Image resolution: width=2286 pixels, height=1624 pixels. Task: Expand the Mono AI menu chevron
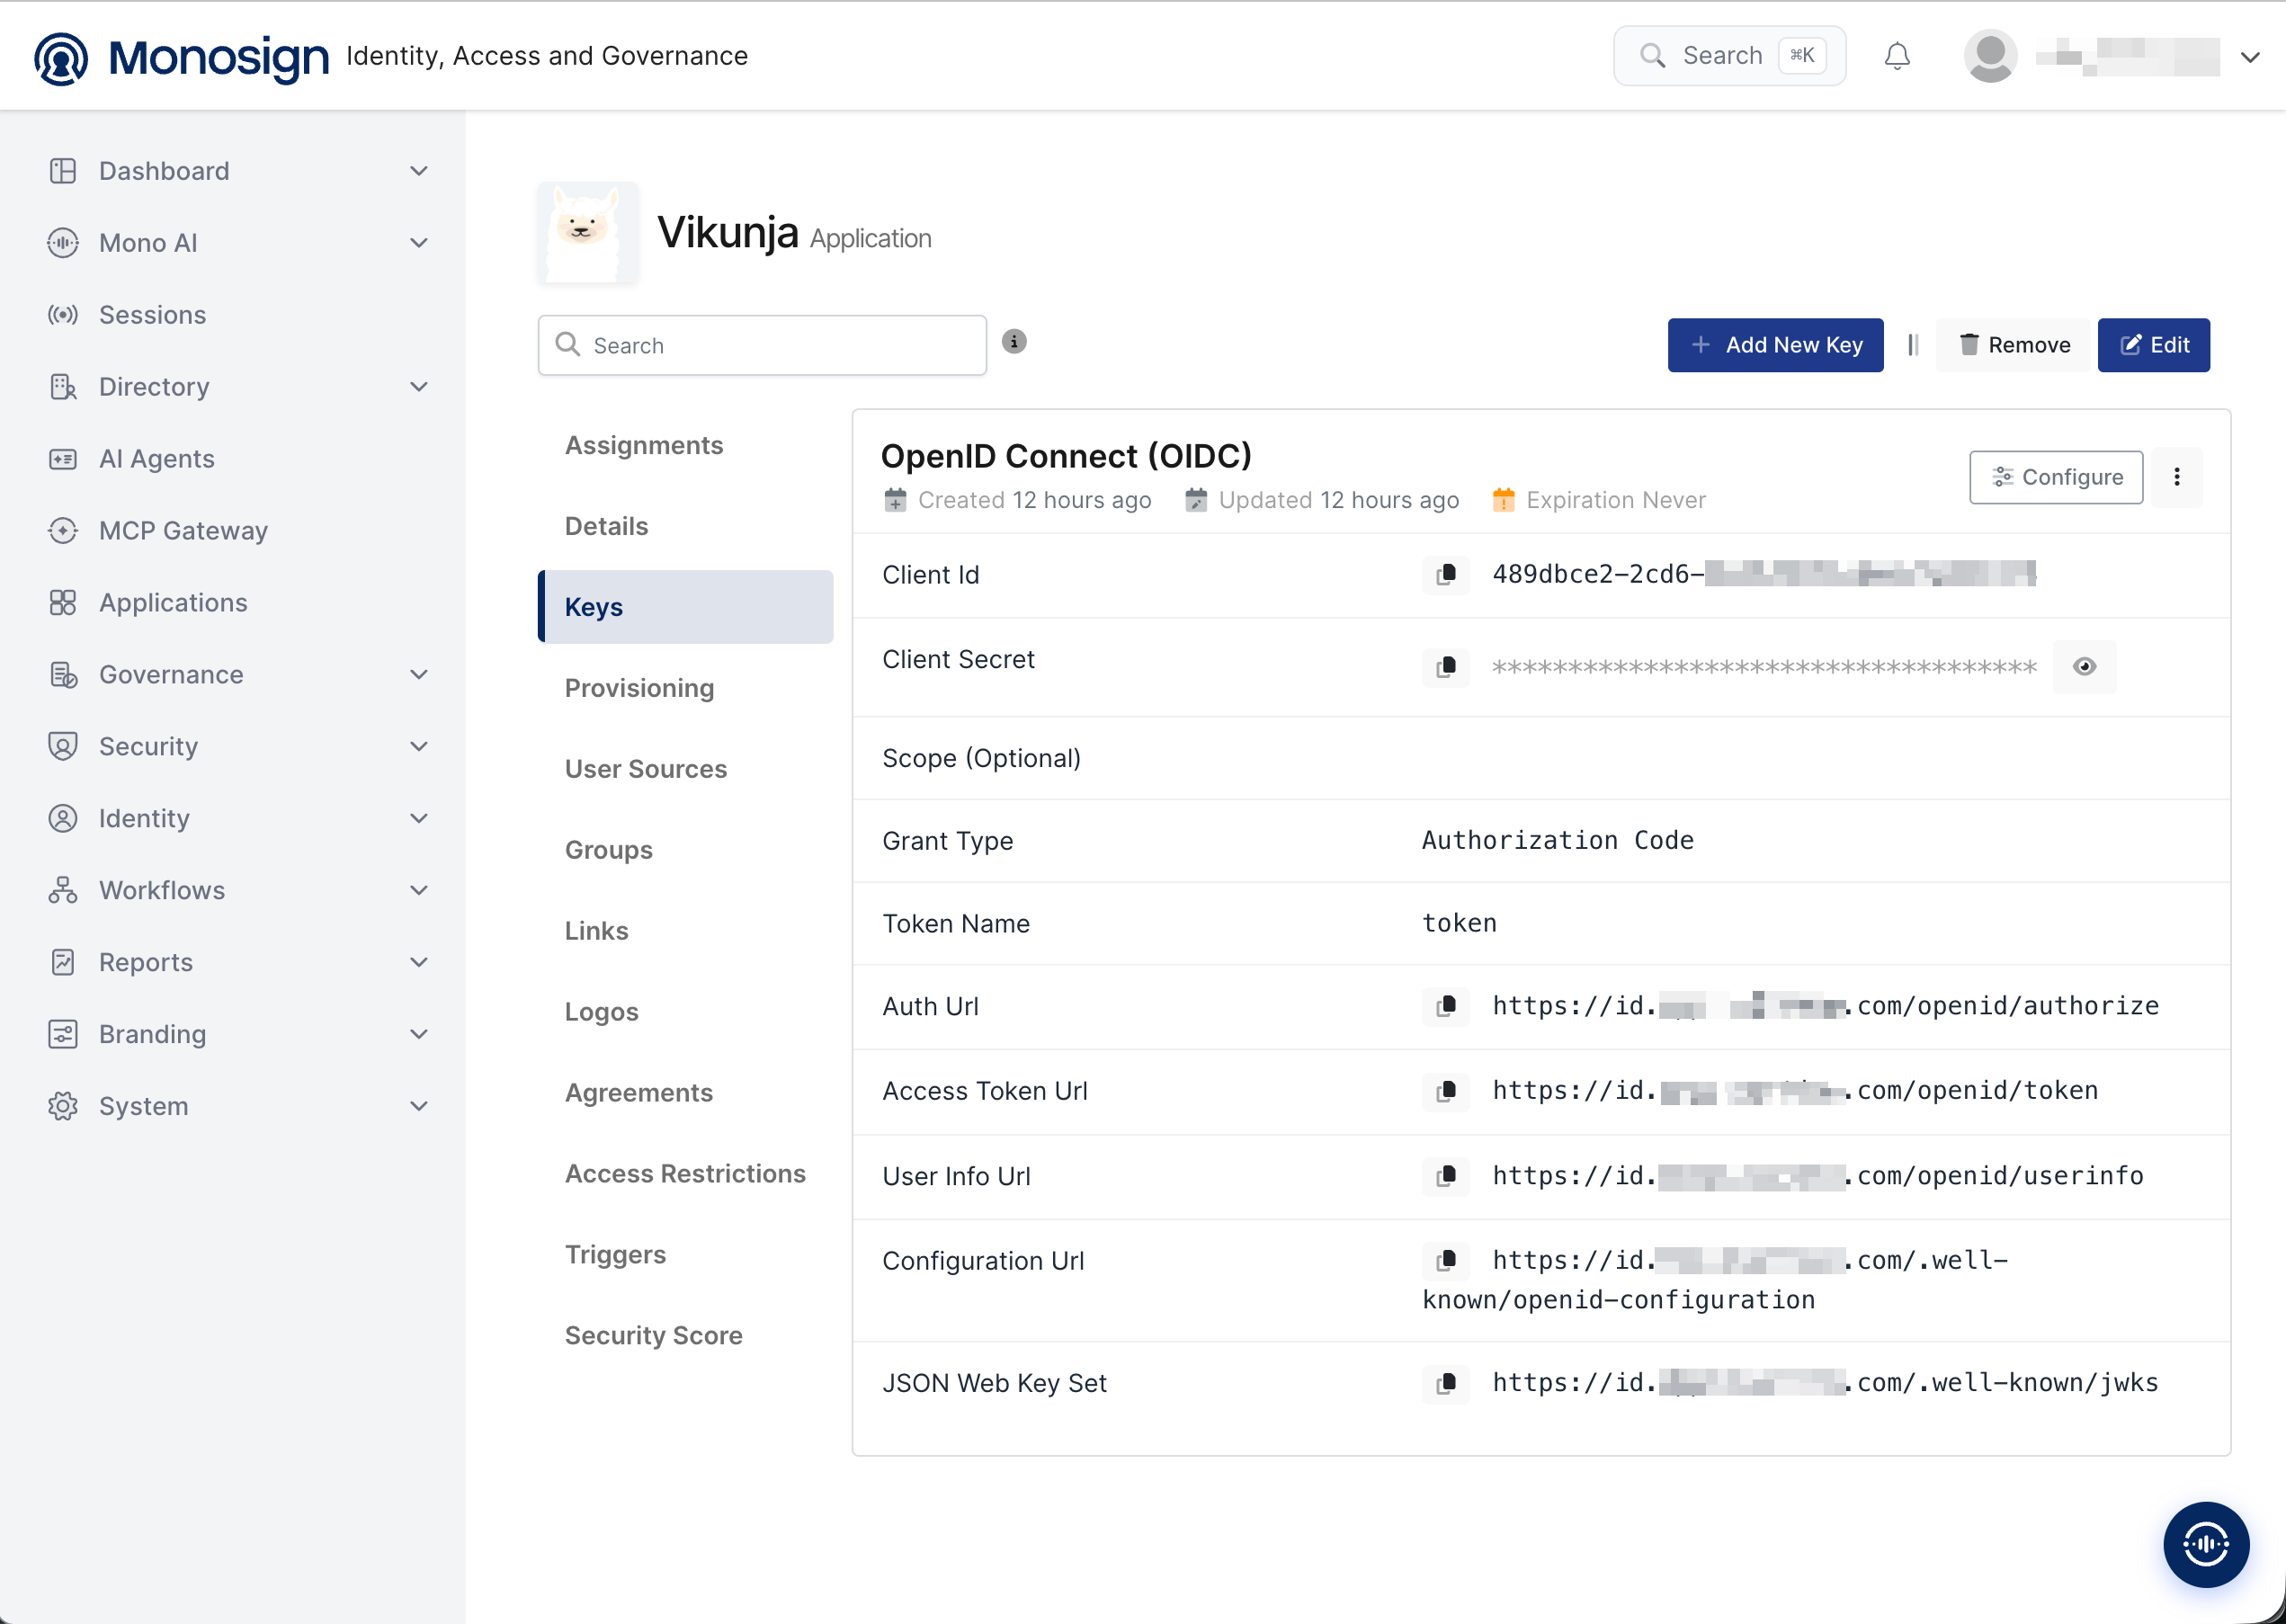pos(419,243)
